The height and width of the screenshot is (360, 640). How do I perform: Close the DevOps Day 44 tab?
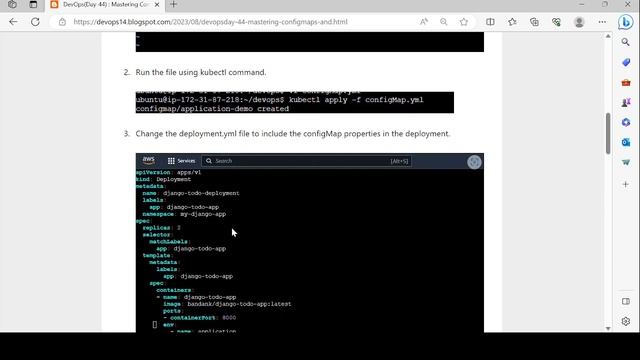click(x=157, y=4)
